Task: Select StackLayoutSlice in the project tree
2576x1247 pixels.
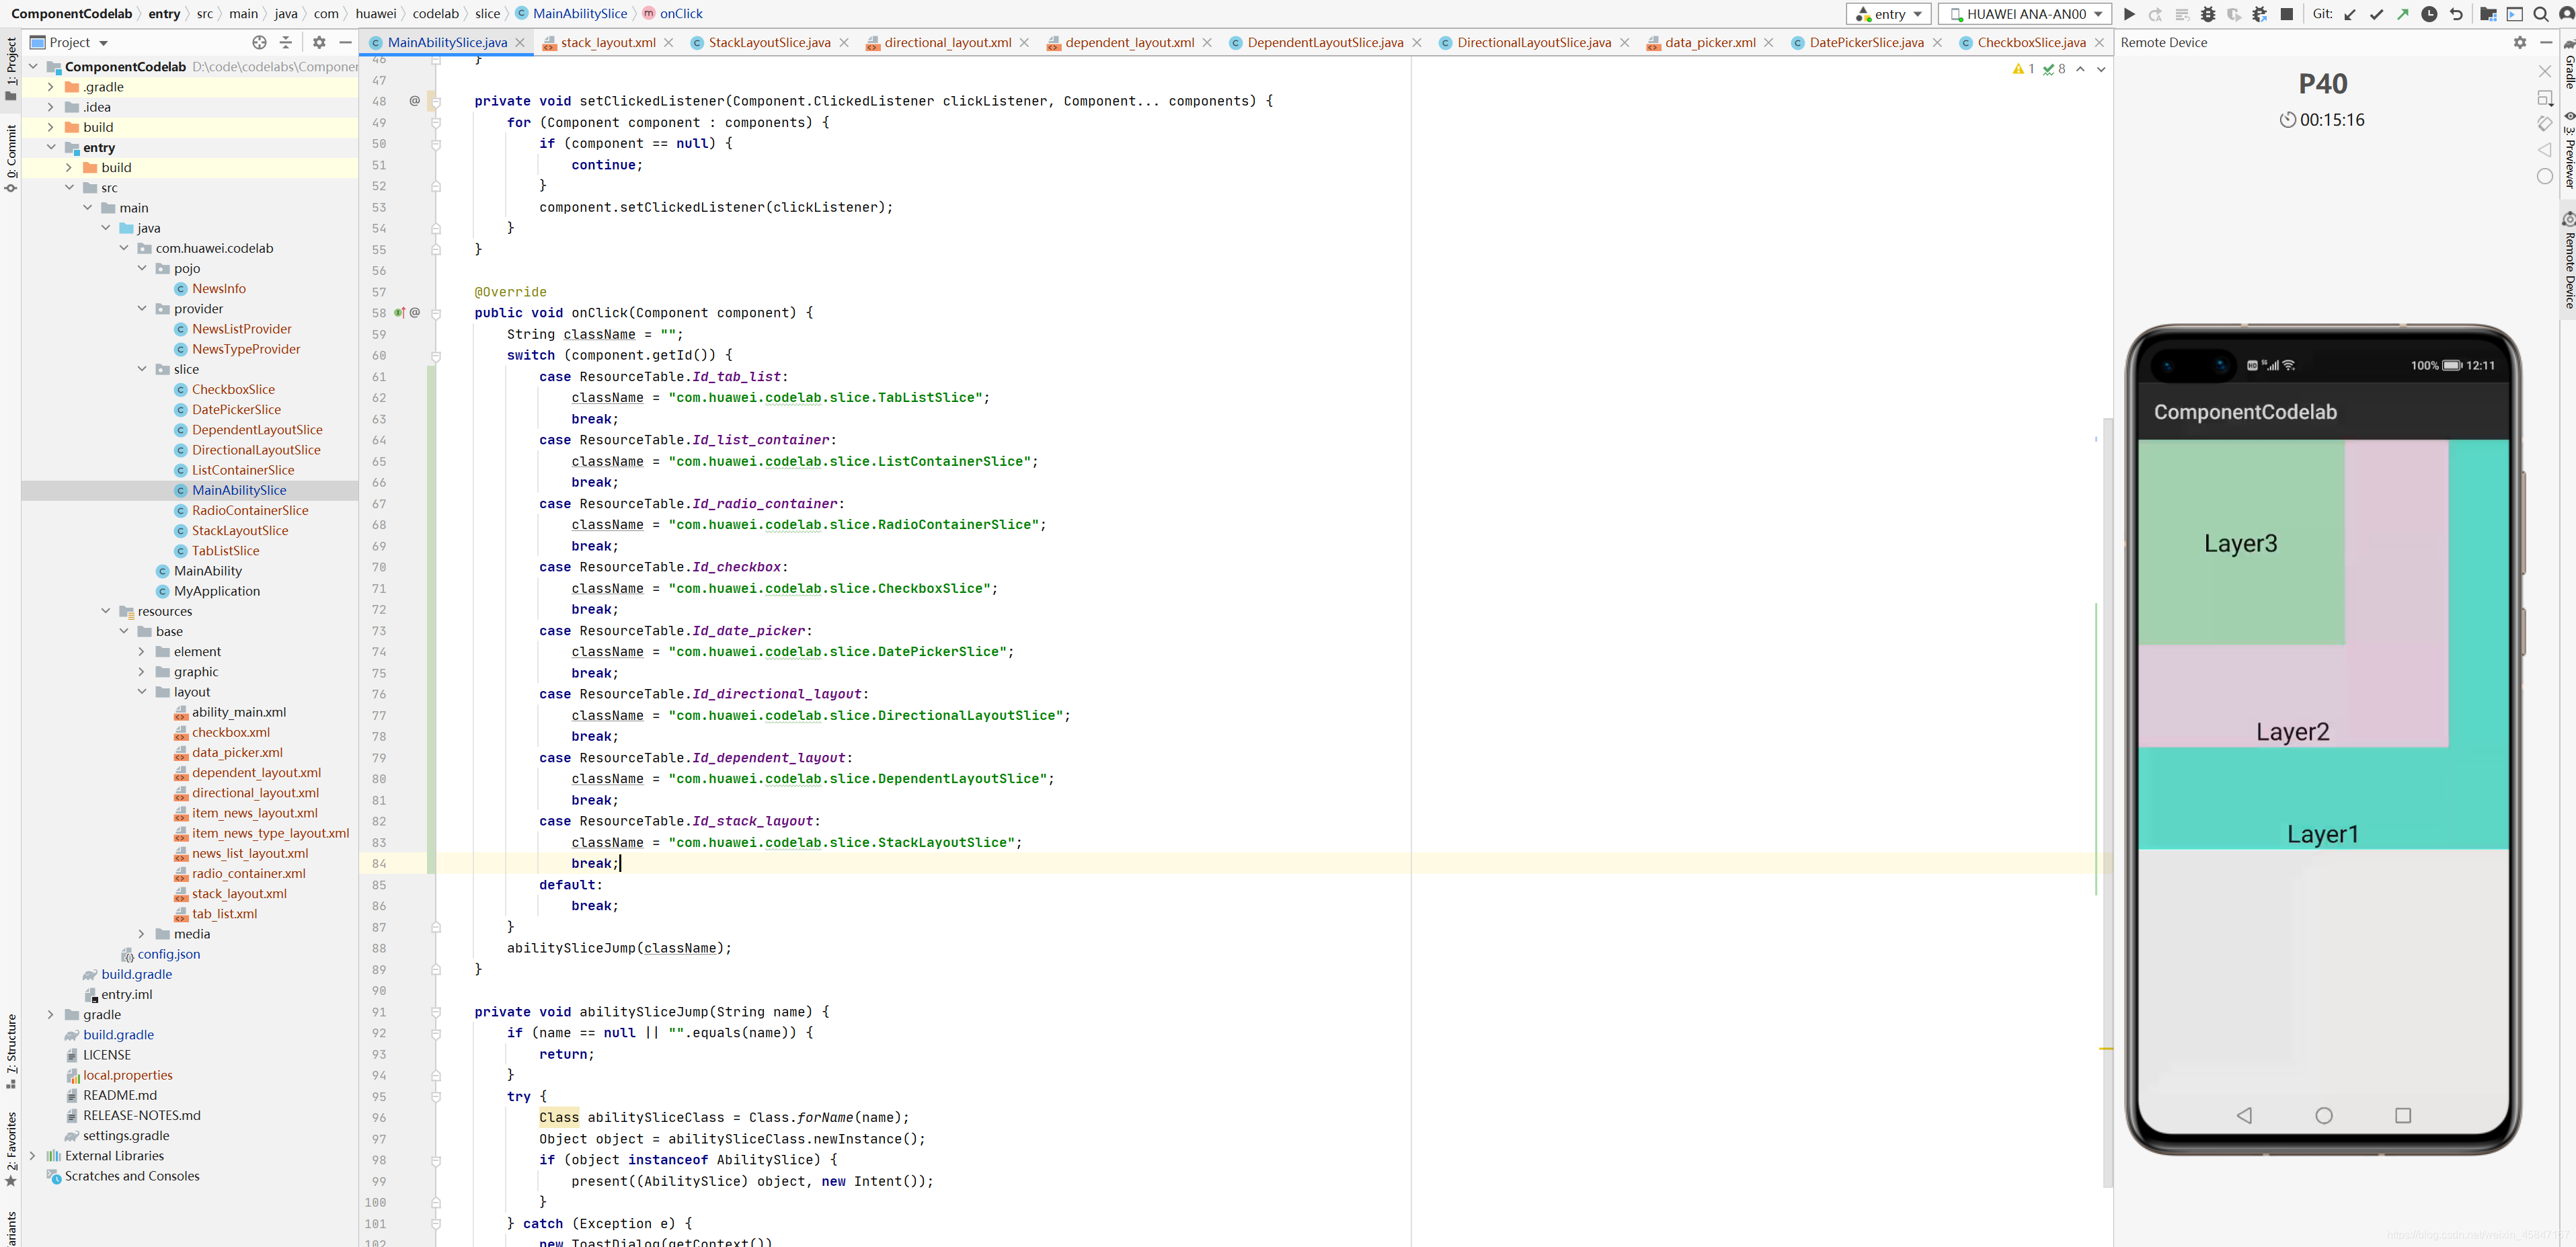Action: [239, 531]
